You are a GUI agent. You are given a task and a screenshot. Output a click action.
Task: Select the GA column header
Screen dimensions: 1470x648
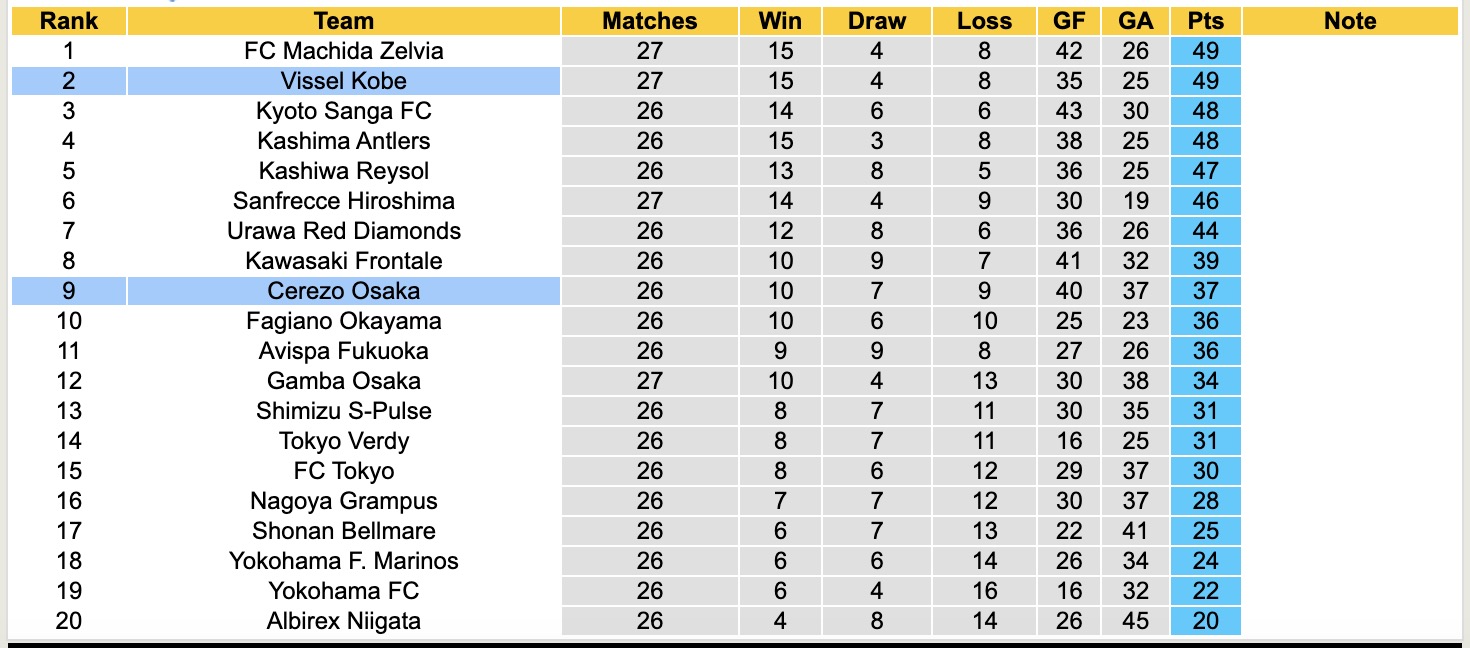click(1136, 21)
